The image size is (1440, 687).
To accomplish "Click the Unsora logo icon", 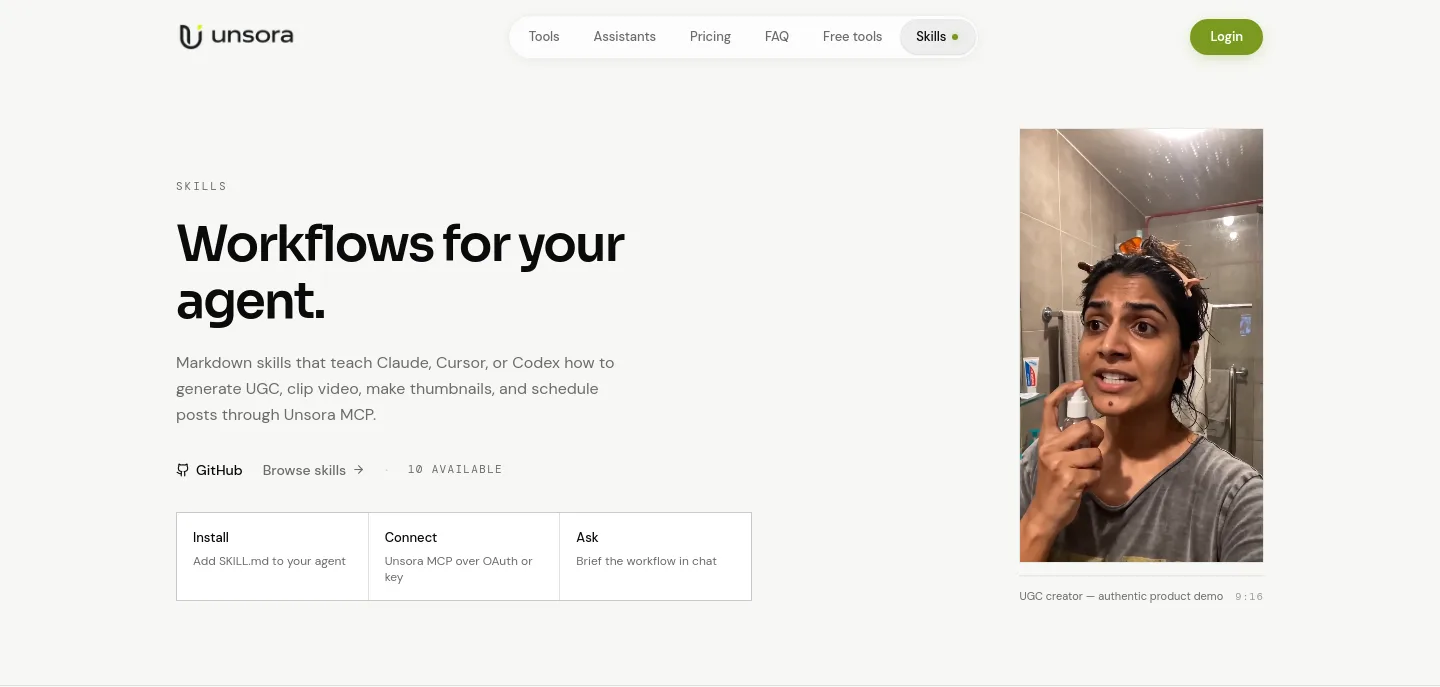I will click(x=191, y=37).
